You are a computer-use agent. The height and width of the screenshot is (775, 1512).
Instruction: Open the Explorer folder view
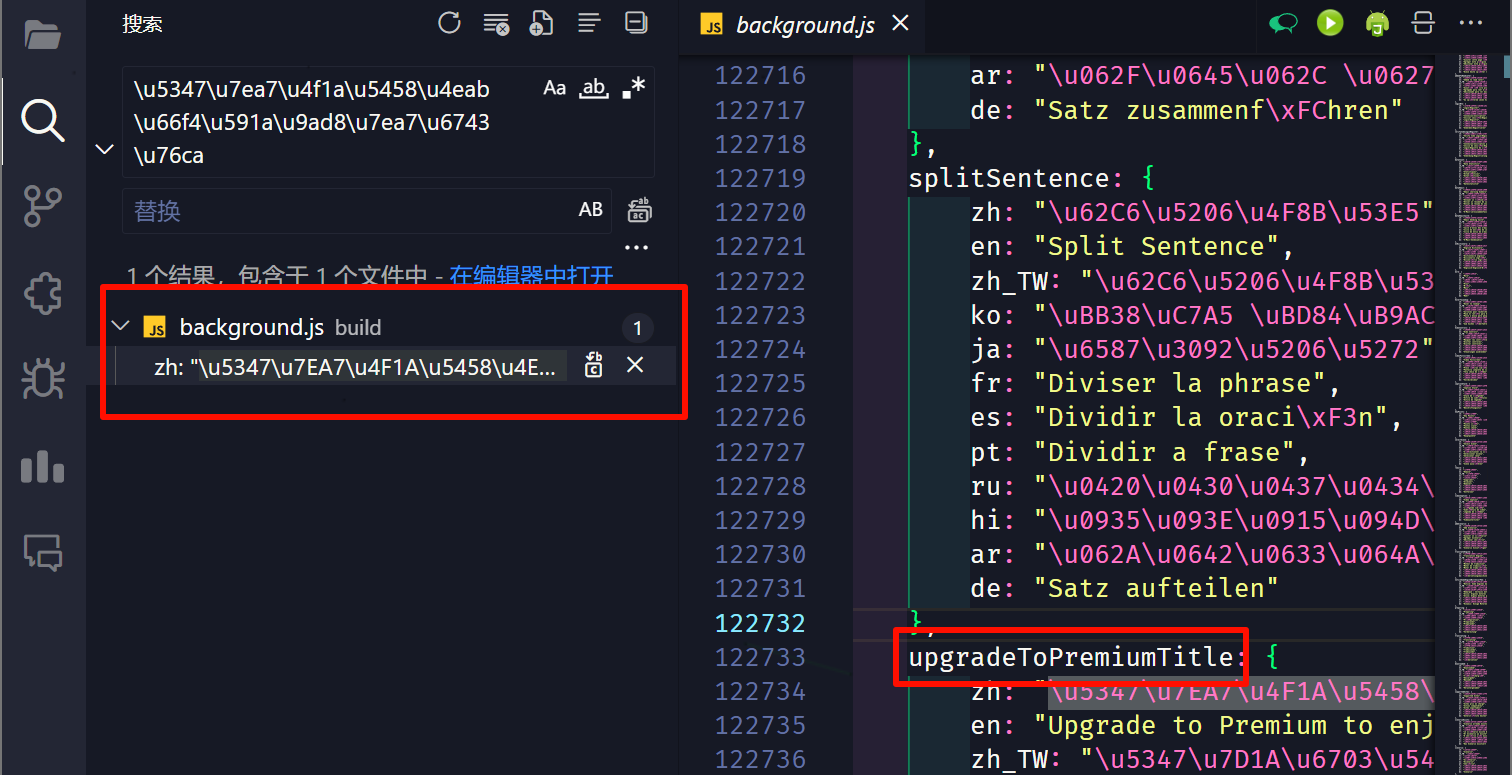pos(43,33)
